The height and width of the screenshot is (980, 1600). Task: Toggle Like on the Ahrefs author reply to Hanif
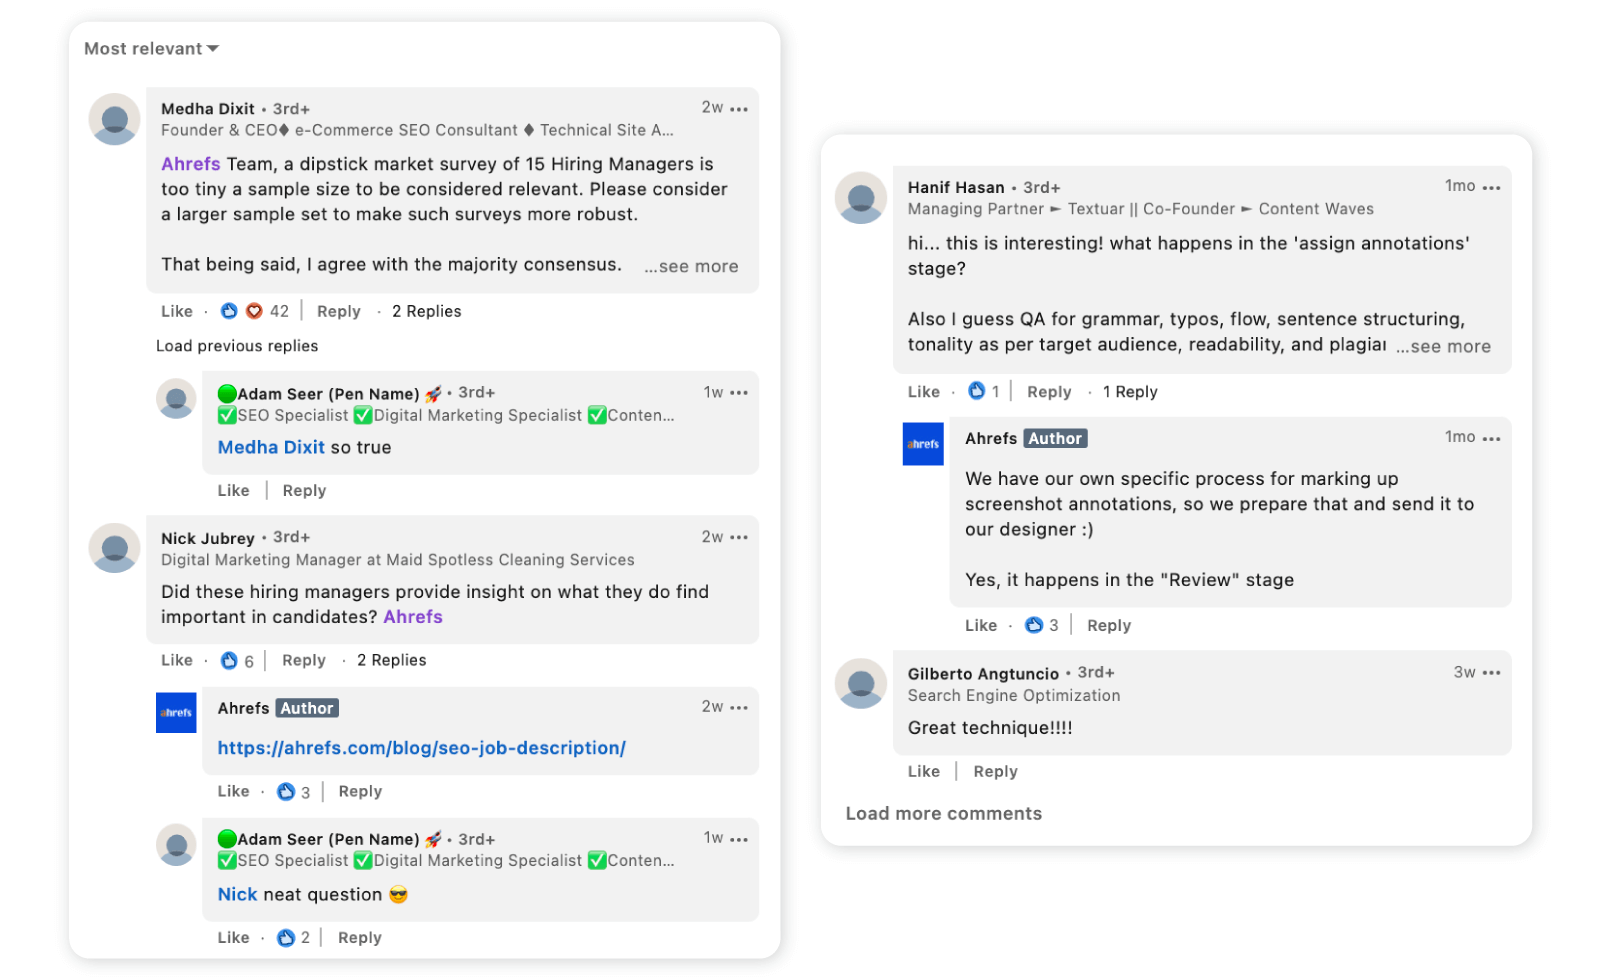(981, 625)
